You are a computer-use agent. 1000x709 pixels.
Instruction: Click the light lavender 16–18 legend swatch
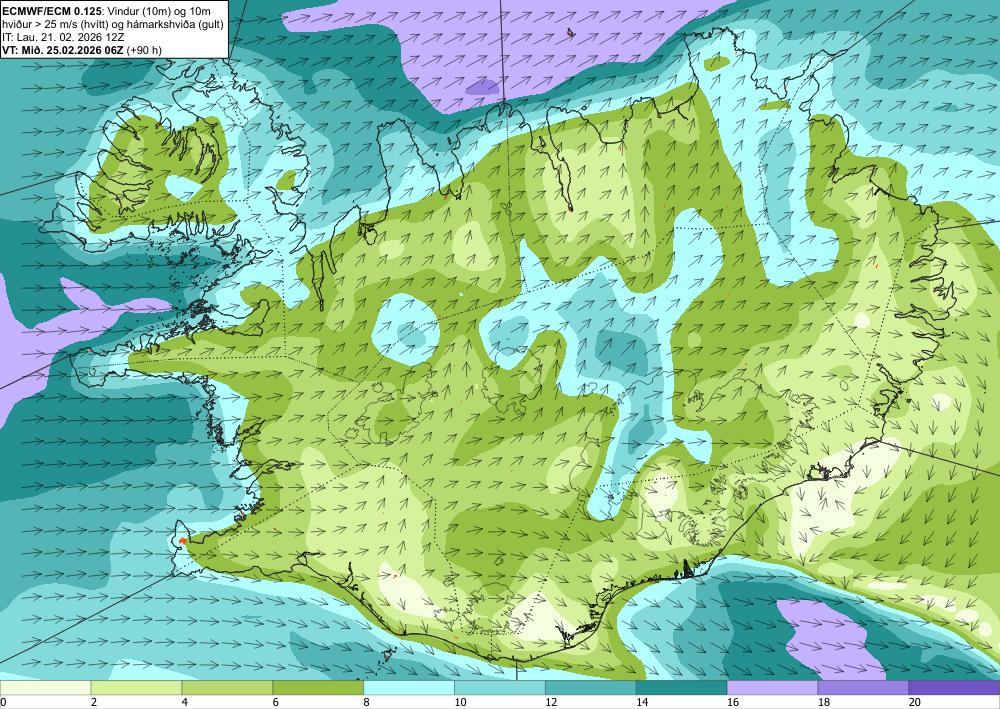pyautogui.click(x=772, y=688)
